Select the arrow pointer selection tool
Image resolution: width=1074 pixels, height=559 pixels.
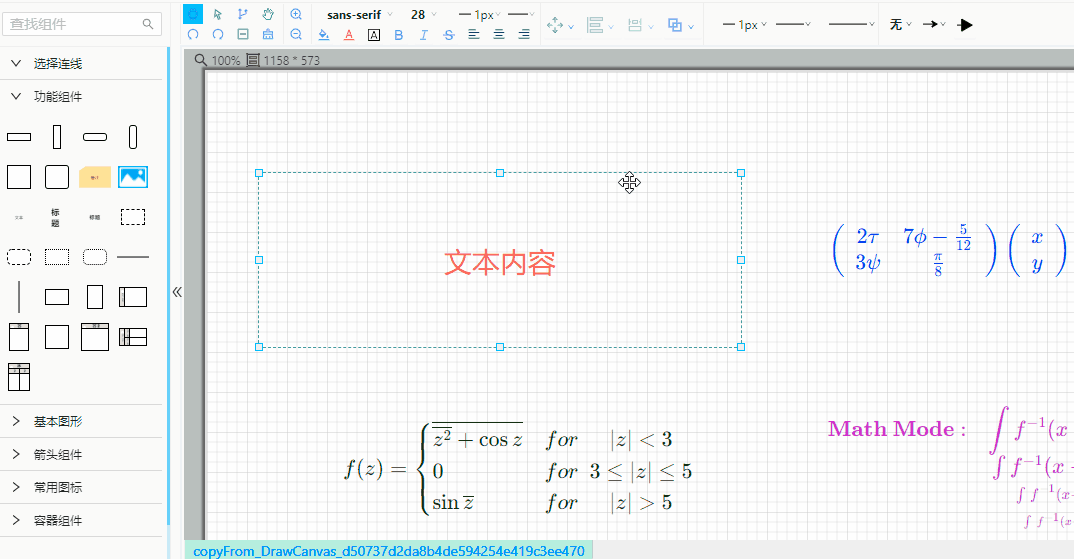218,14
